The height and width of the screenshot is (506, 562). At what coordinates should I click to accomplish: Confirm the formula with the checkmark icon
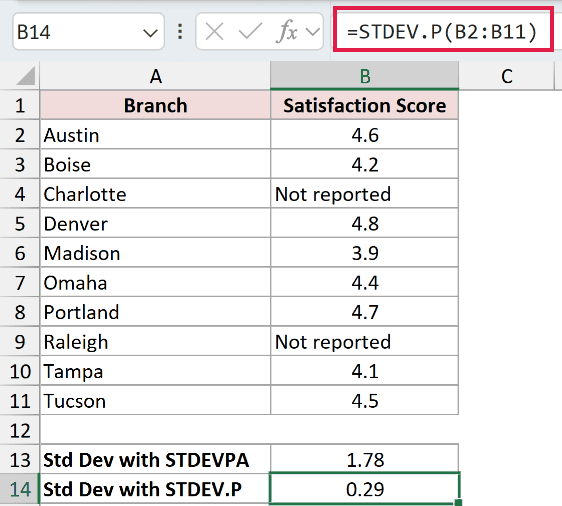[250, 32]
